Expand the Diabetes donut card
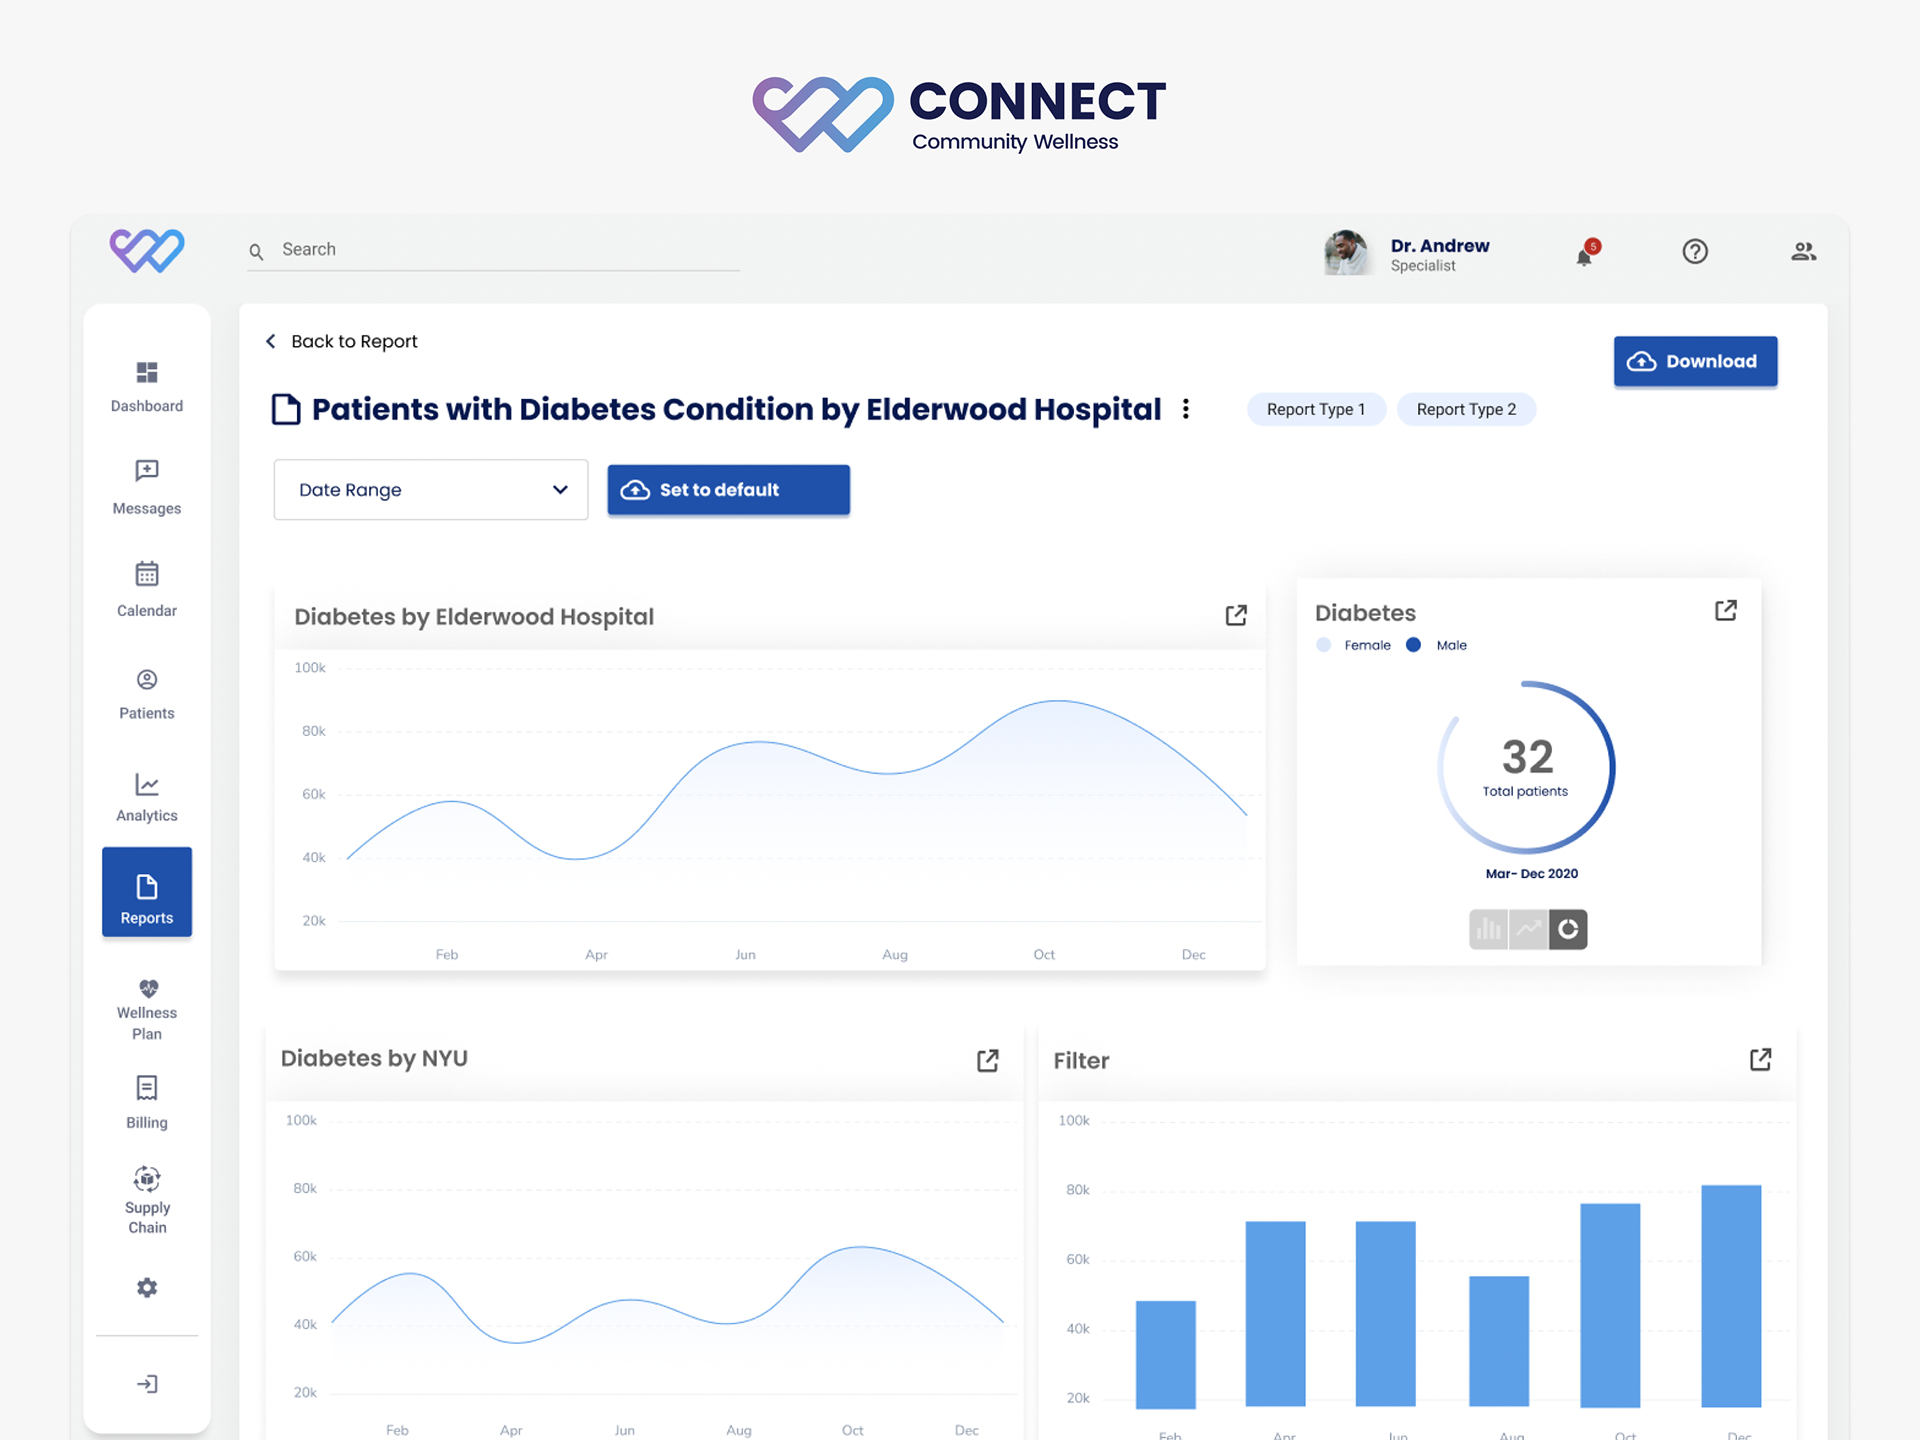The height and width of the screenshot is (1440, 1920). point(1725,610)
